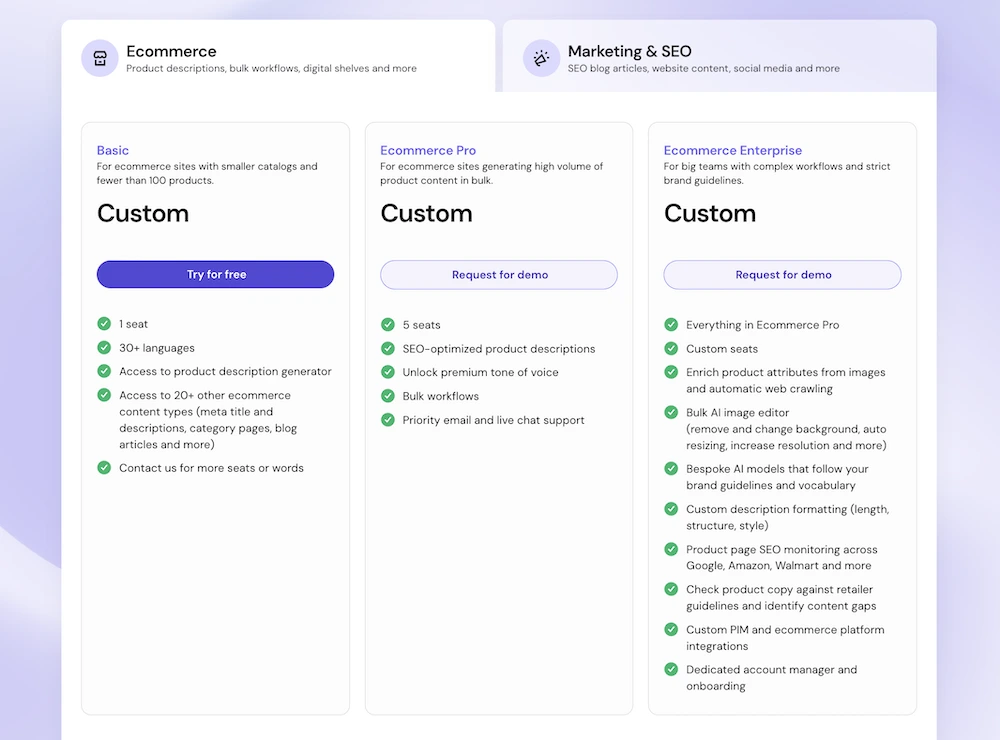Open the Ecommerce plans tab
Image resolution: width=1000 pixels, height=740 pixels.
pos(278,56)
